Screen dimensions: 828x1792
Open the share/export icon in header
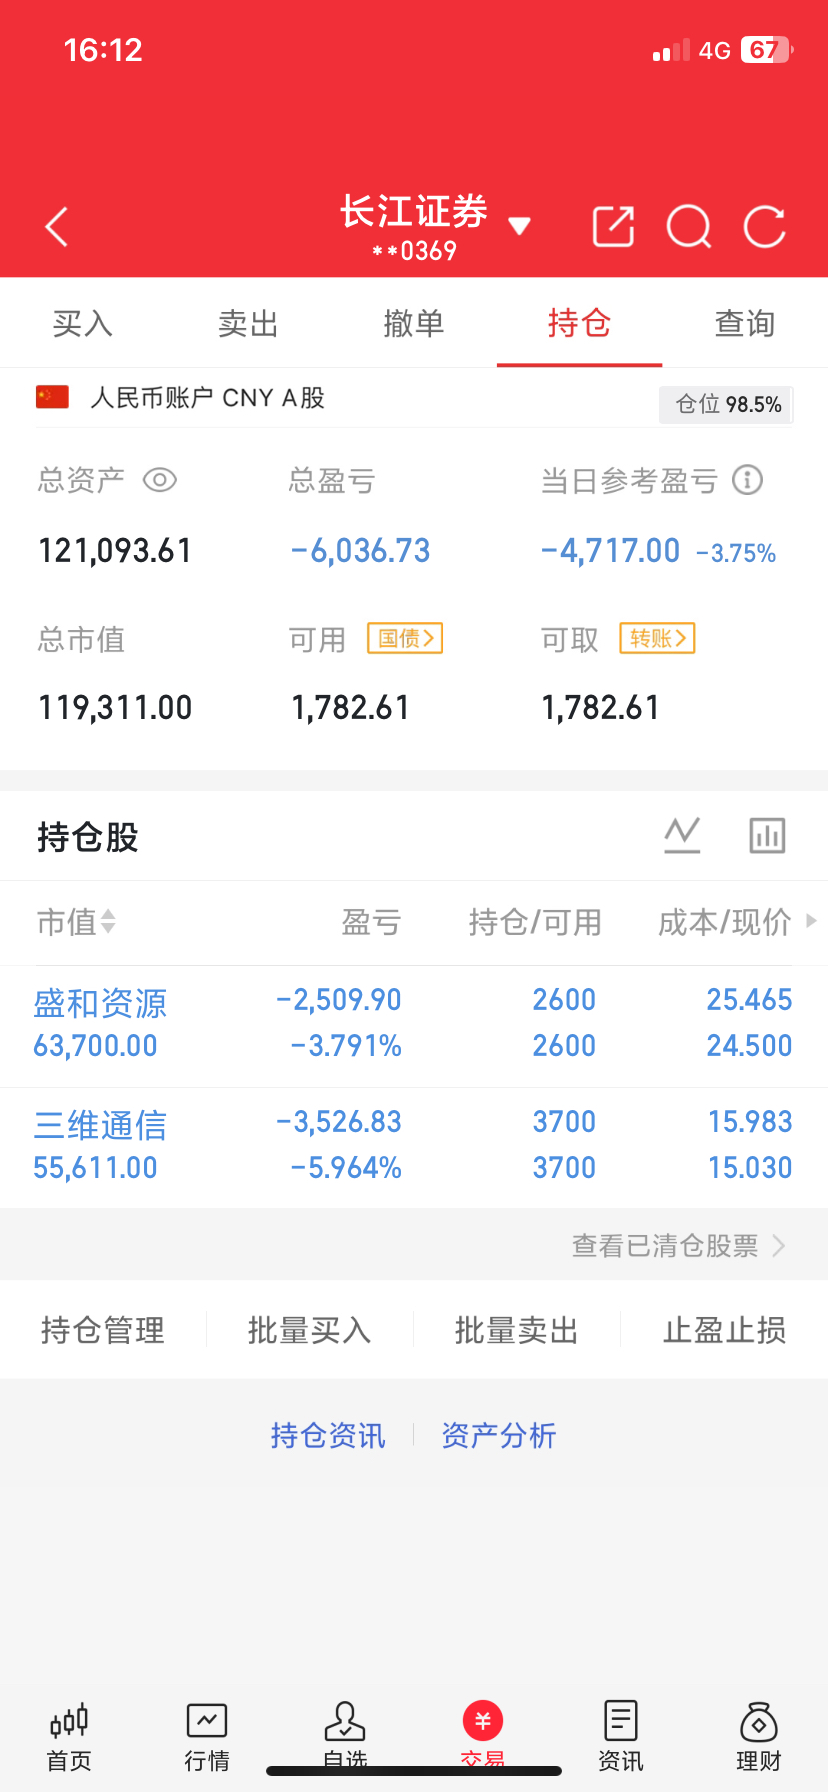[x=613, y=227]
